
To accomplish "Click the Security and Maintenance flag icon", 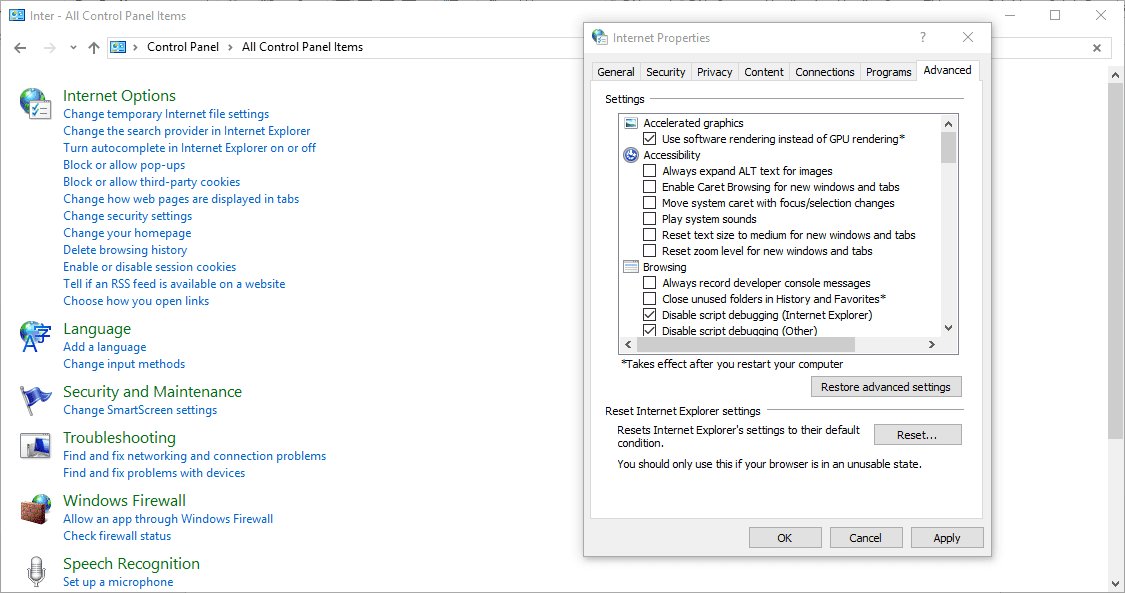I will click(35, 399).
